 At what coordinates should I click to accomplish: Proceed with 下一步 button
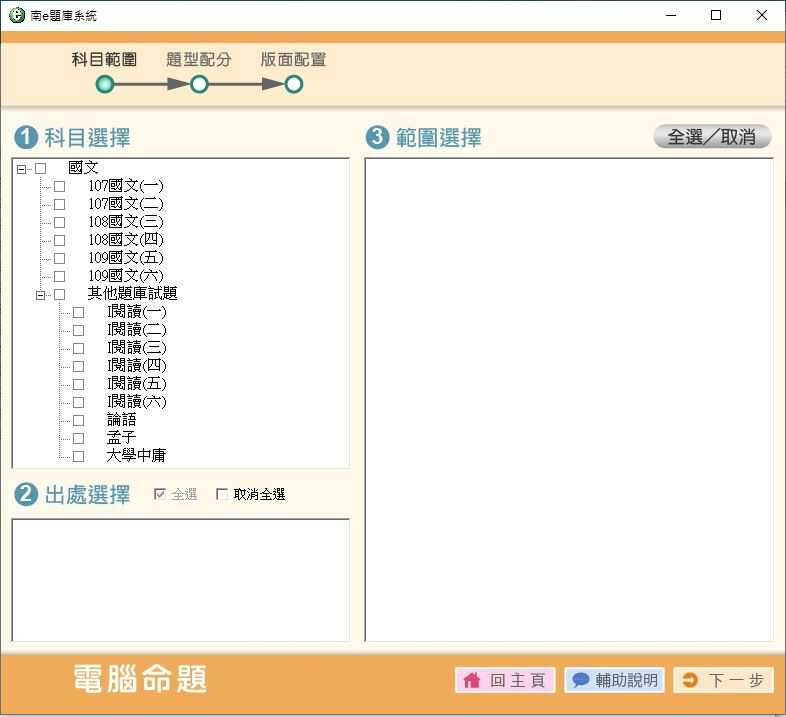723,680
